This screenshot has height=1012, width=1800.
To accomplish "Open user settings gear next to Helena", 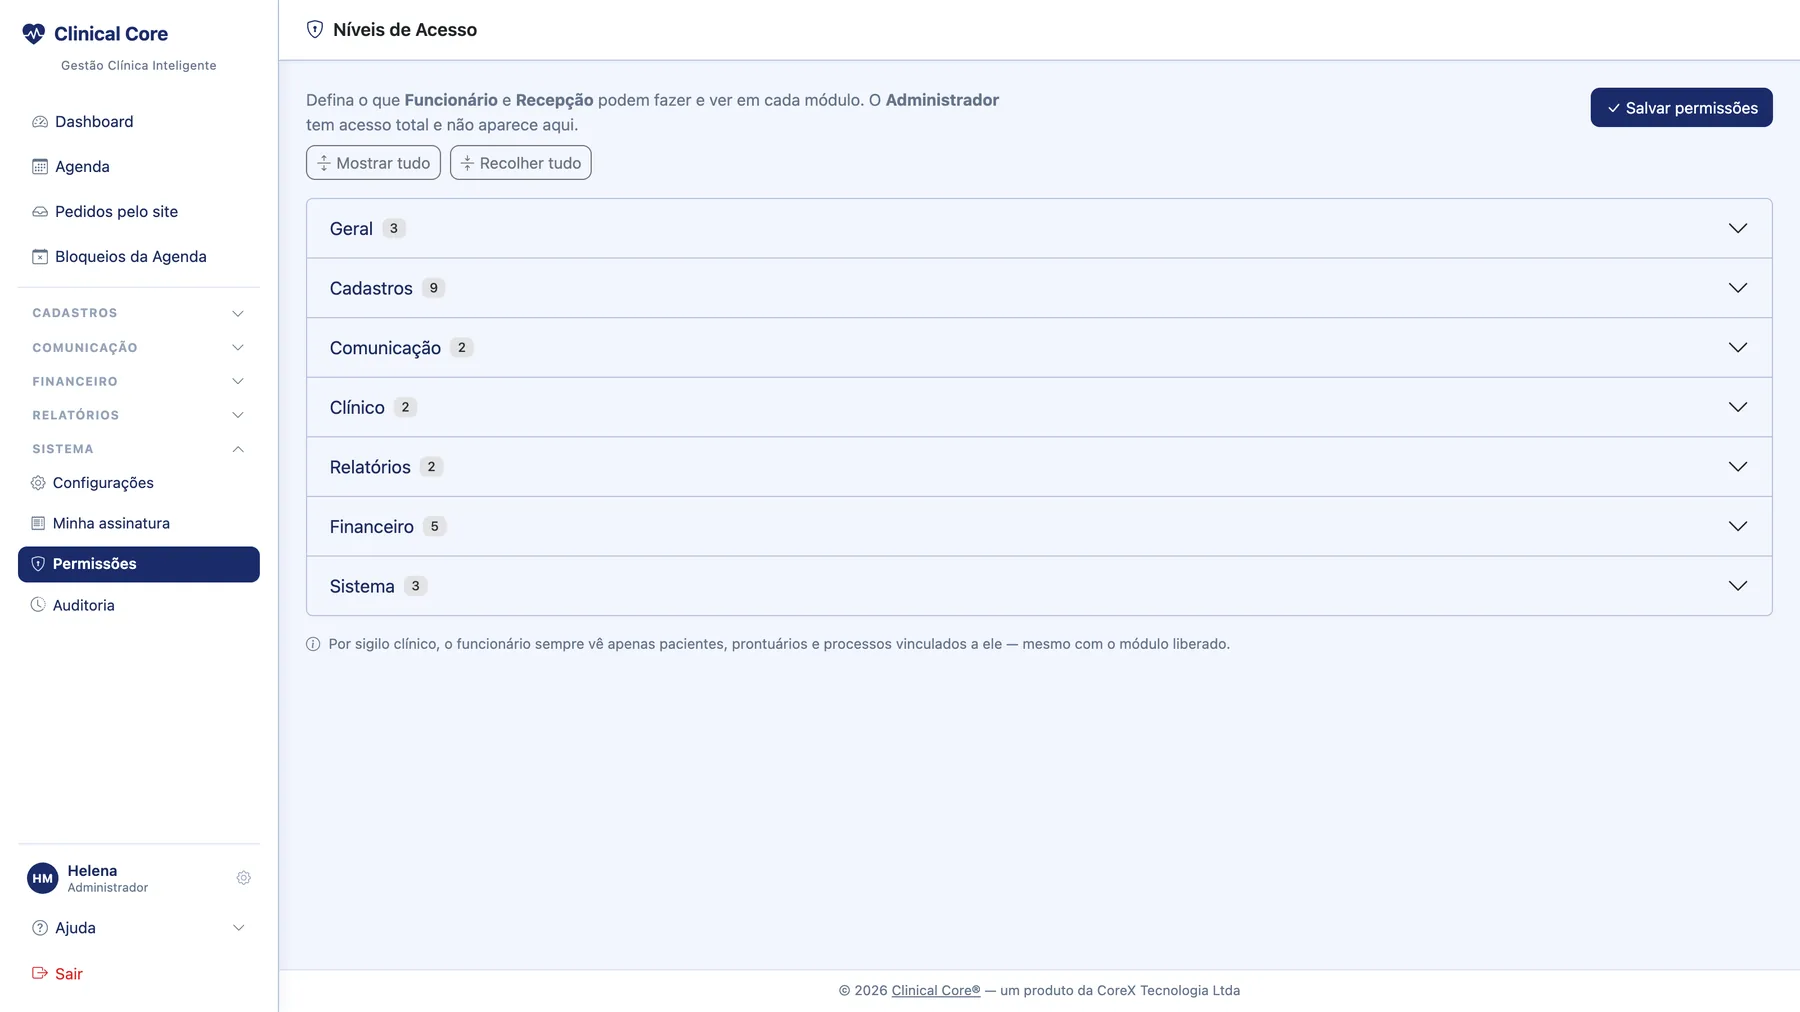I will [243, 878].
